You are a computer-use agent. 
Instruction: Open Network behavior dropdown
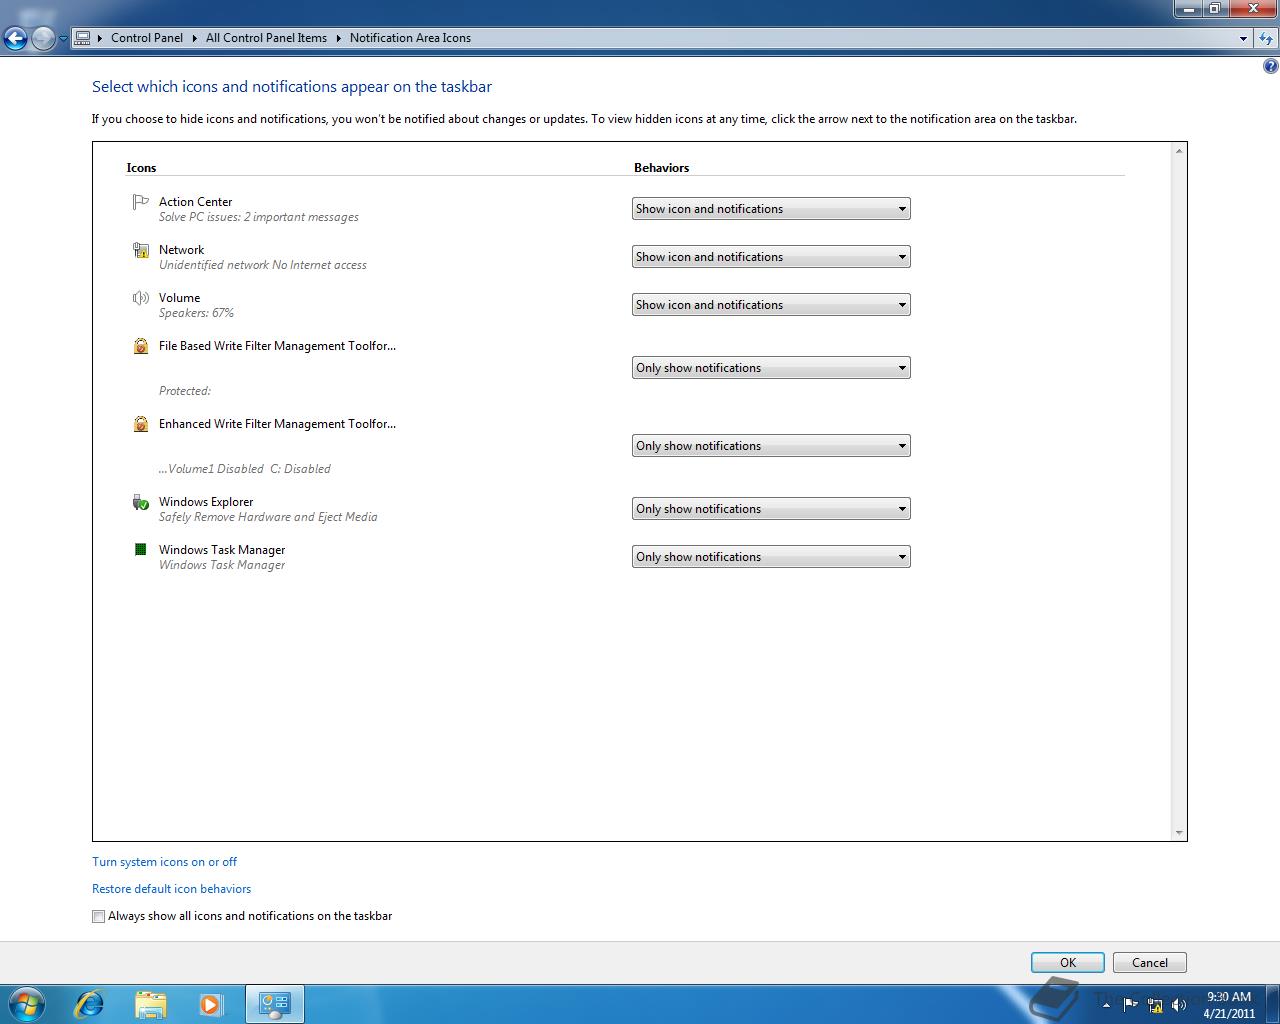click(x=771, y=257)
